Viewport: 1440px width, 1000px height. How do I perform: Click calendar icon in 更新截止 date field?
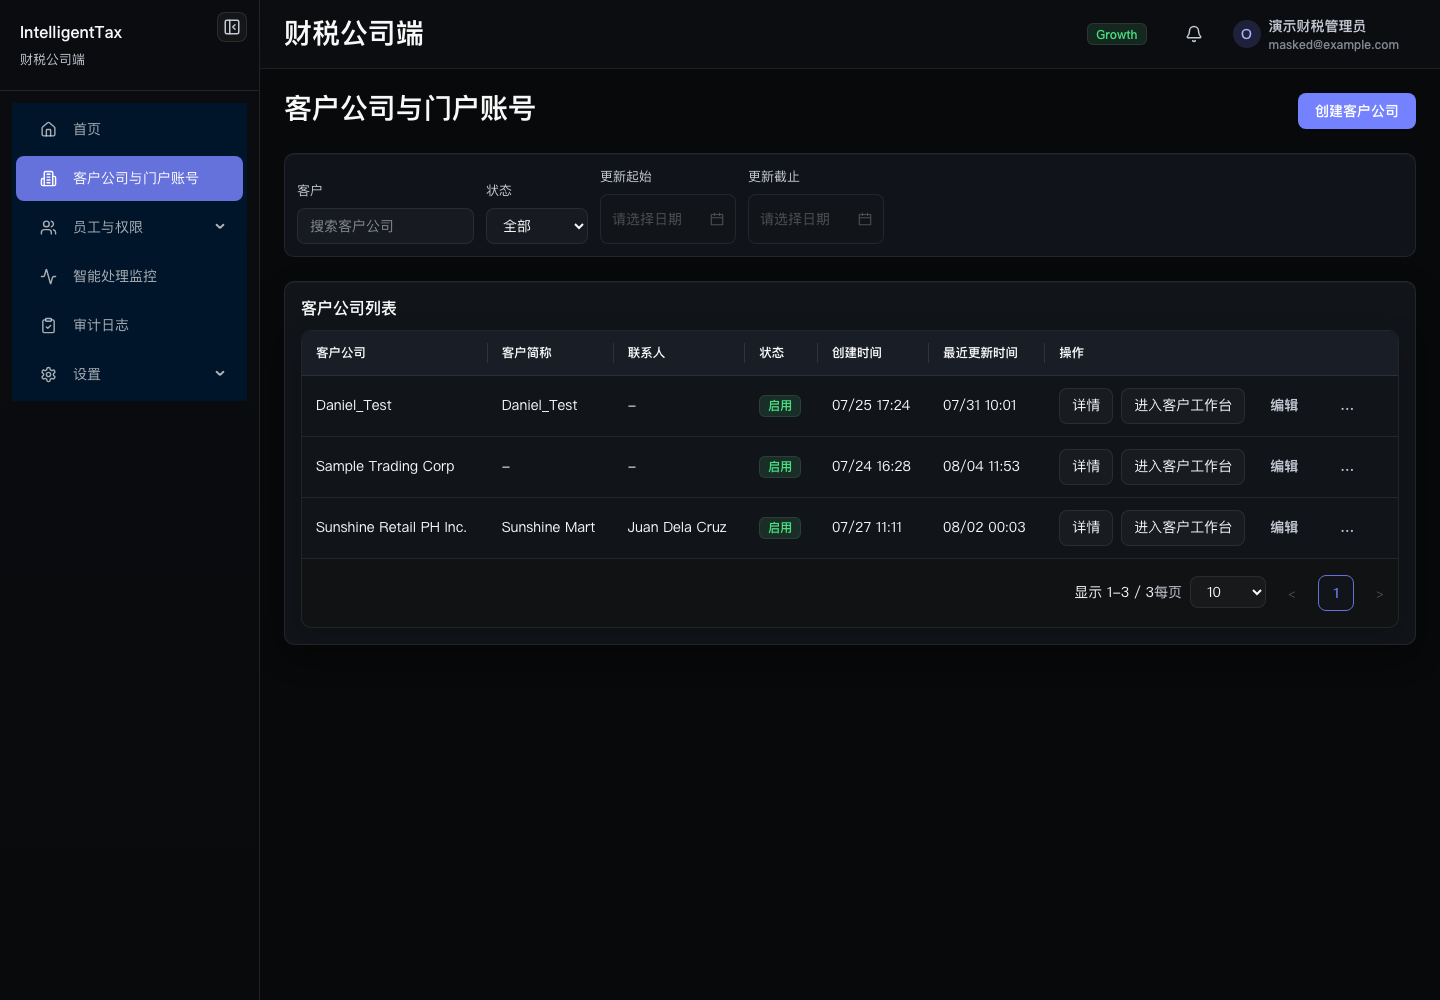click(865, 219)
